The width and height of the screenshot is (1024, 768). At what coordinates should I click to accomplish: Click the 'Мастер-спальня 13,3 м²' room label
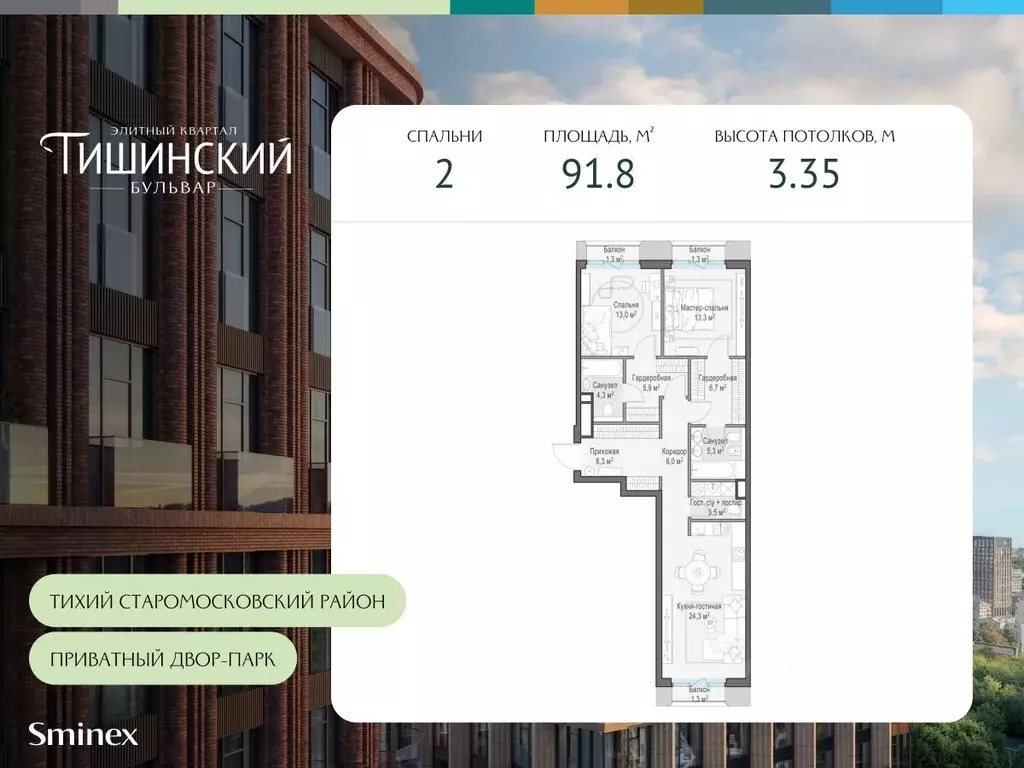coord(704,312)
